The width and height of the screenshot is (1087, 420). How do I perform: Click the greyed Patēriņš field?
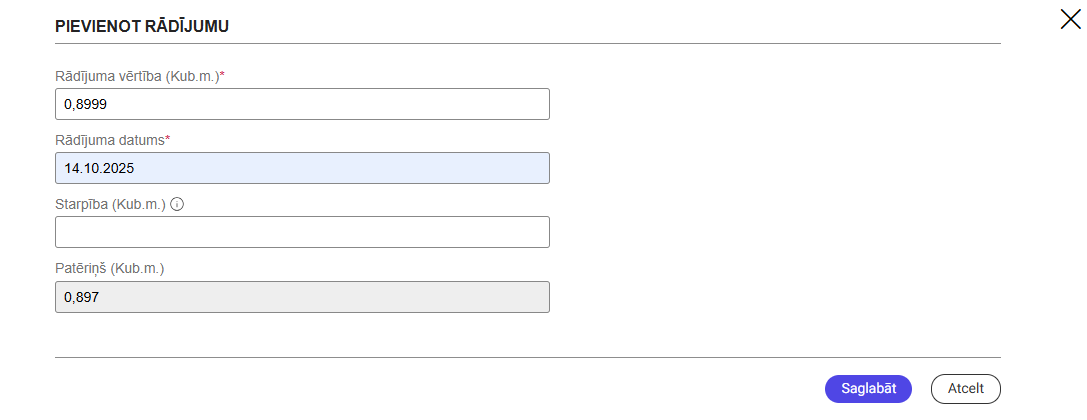tap(302, 297)
